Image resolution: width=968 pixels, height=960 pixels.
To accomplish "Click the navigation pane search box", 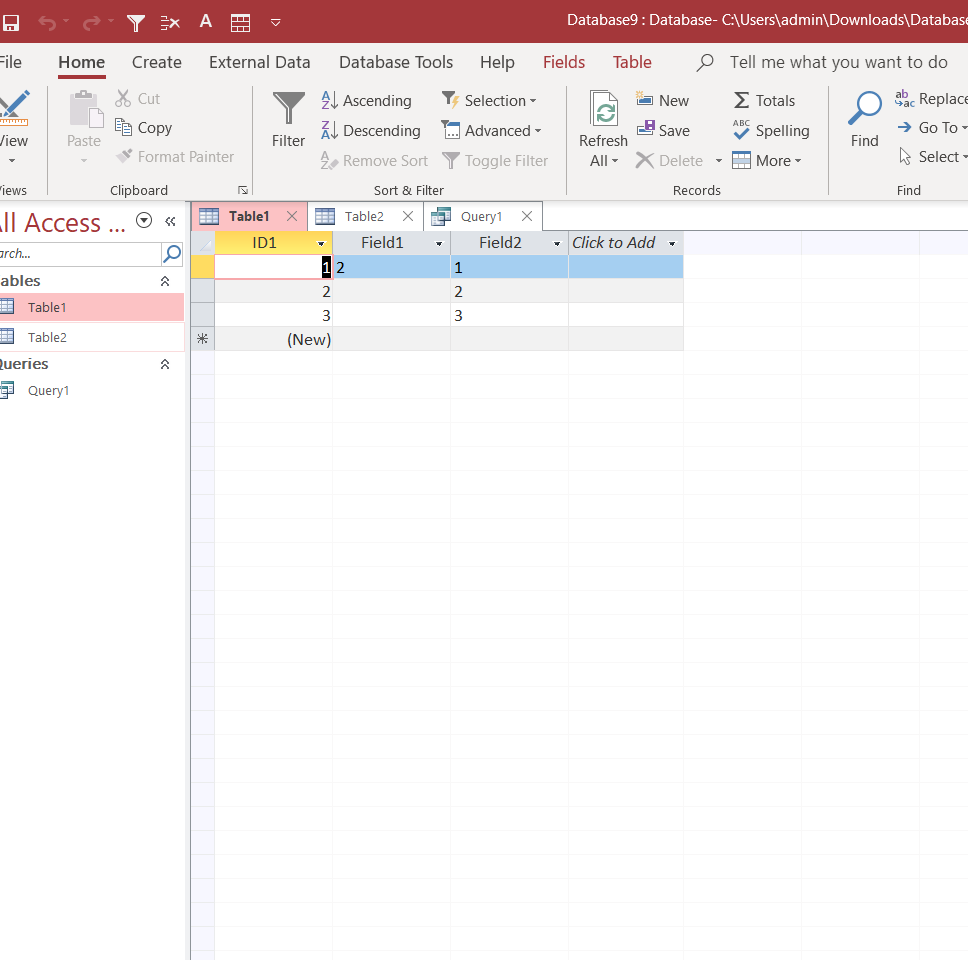I will pyautogui.click(x=79, y=254).
